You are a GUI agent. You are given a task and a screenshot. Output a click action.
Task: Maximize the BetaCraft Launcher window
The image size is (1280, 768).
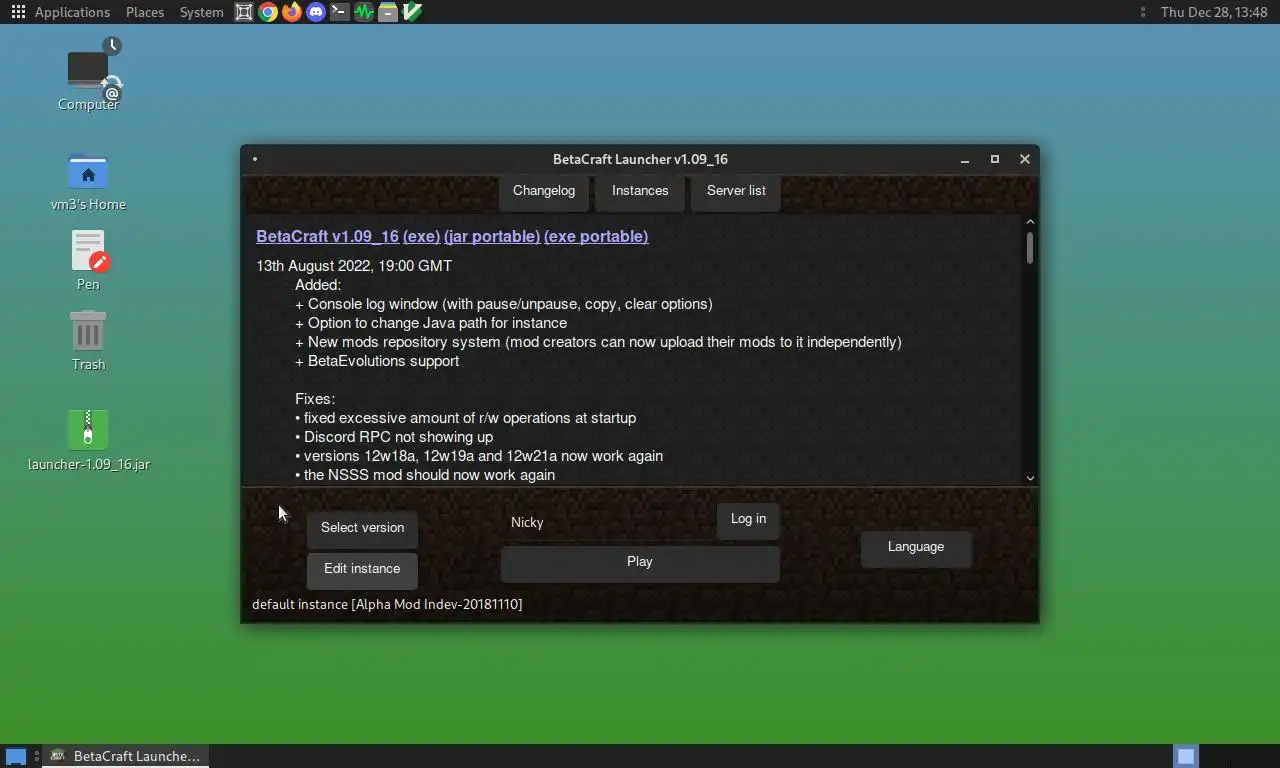tap(995, 159)
